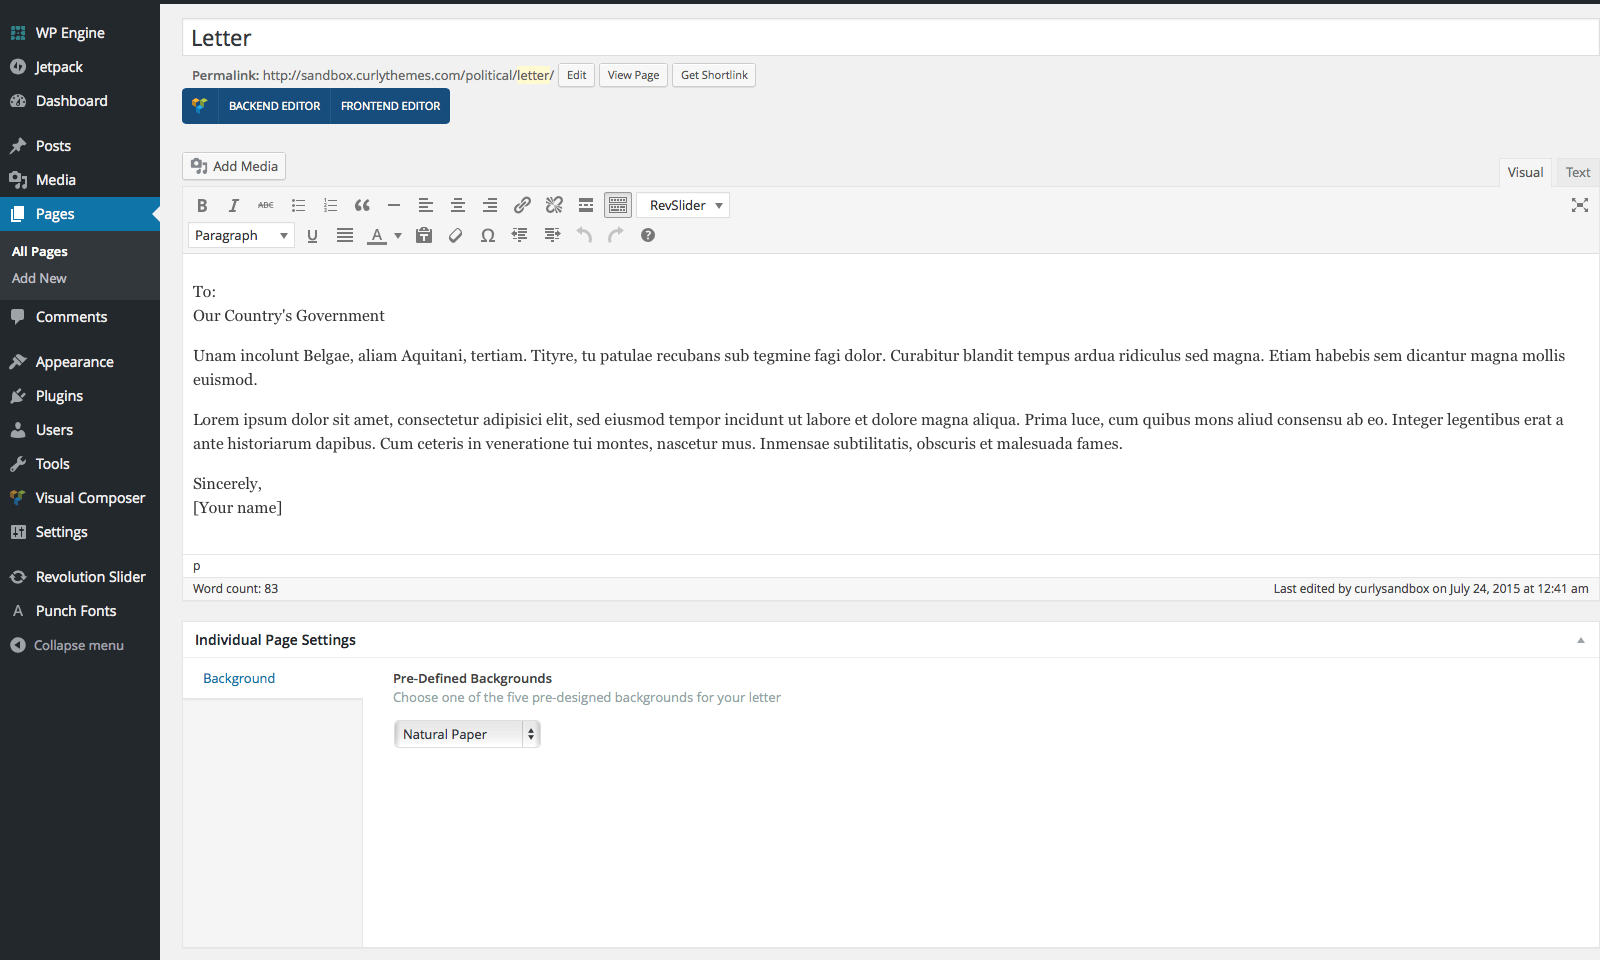Increase the paragraph indent
This screenshot has height=960, width=1600.
click(552, 235)
